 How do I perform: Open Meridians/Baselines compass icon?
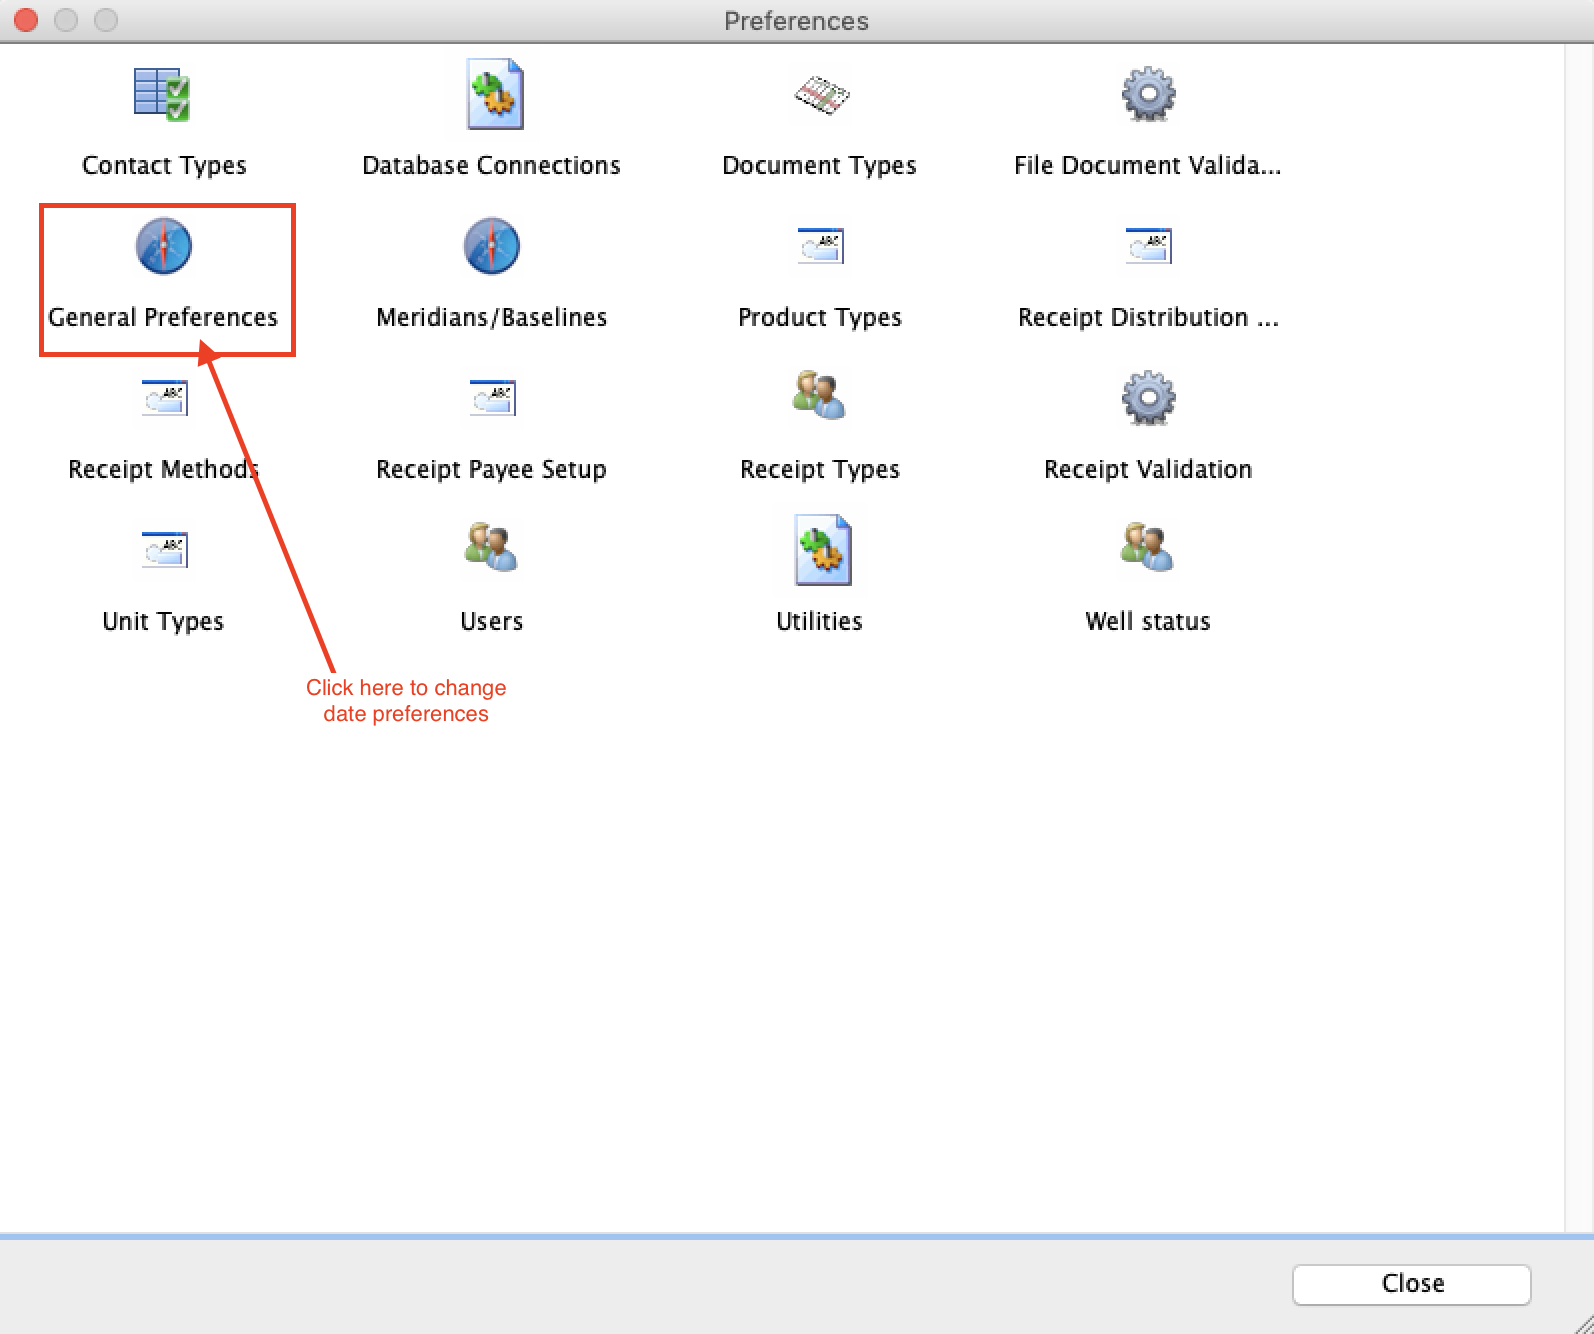click(x=491, y=246)
